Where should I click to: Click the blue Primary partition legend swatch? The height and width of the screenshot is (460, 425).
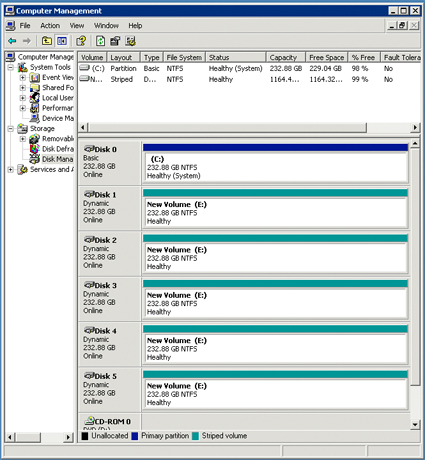click(135, 436)
